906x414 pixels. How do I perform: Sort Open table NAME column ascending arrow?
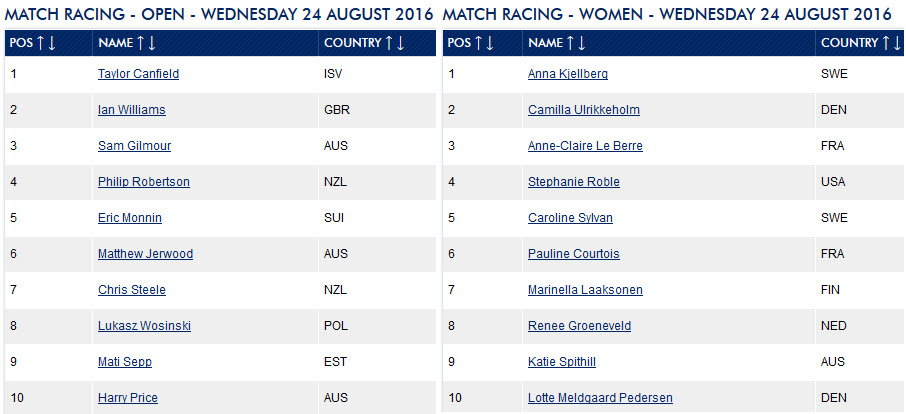pyautogui.click(x=140, y=43)
